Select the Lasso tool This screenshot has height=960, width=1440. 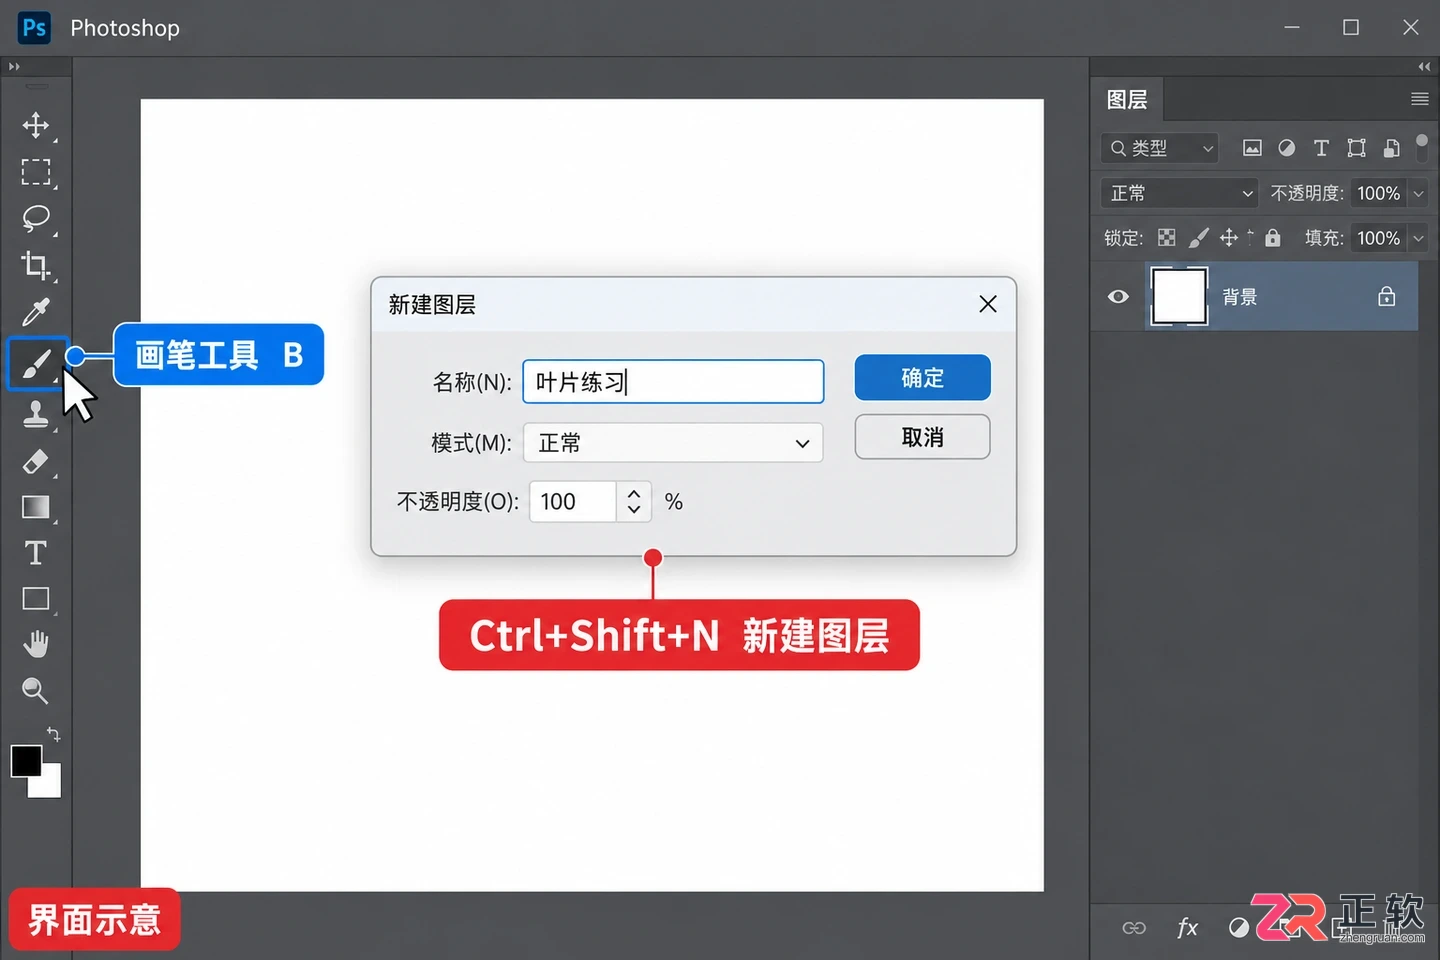click(x=36, y=218)
